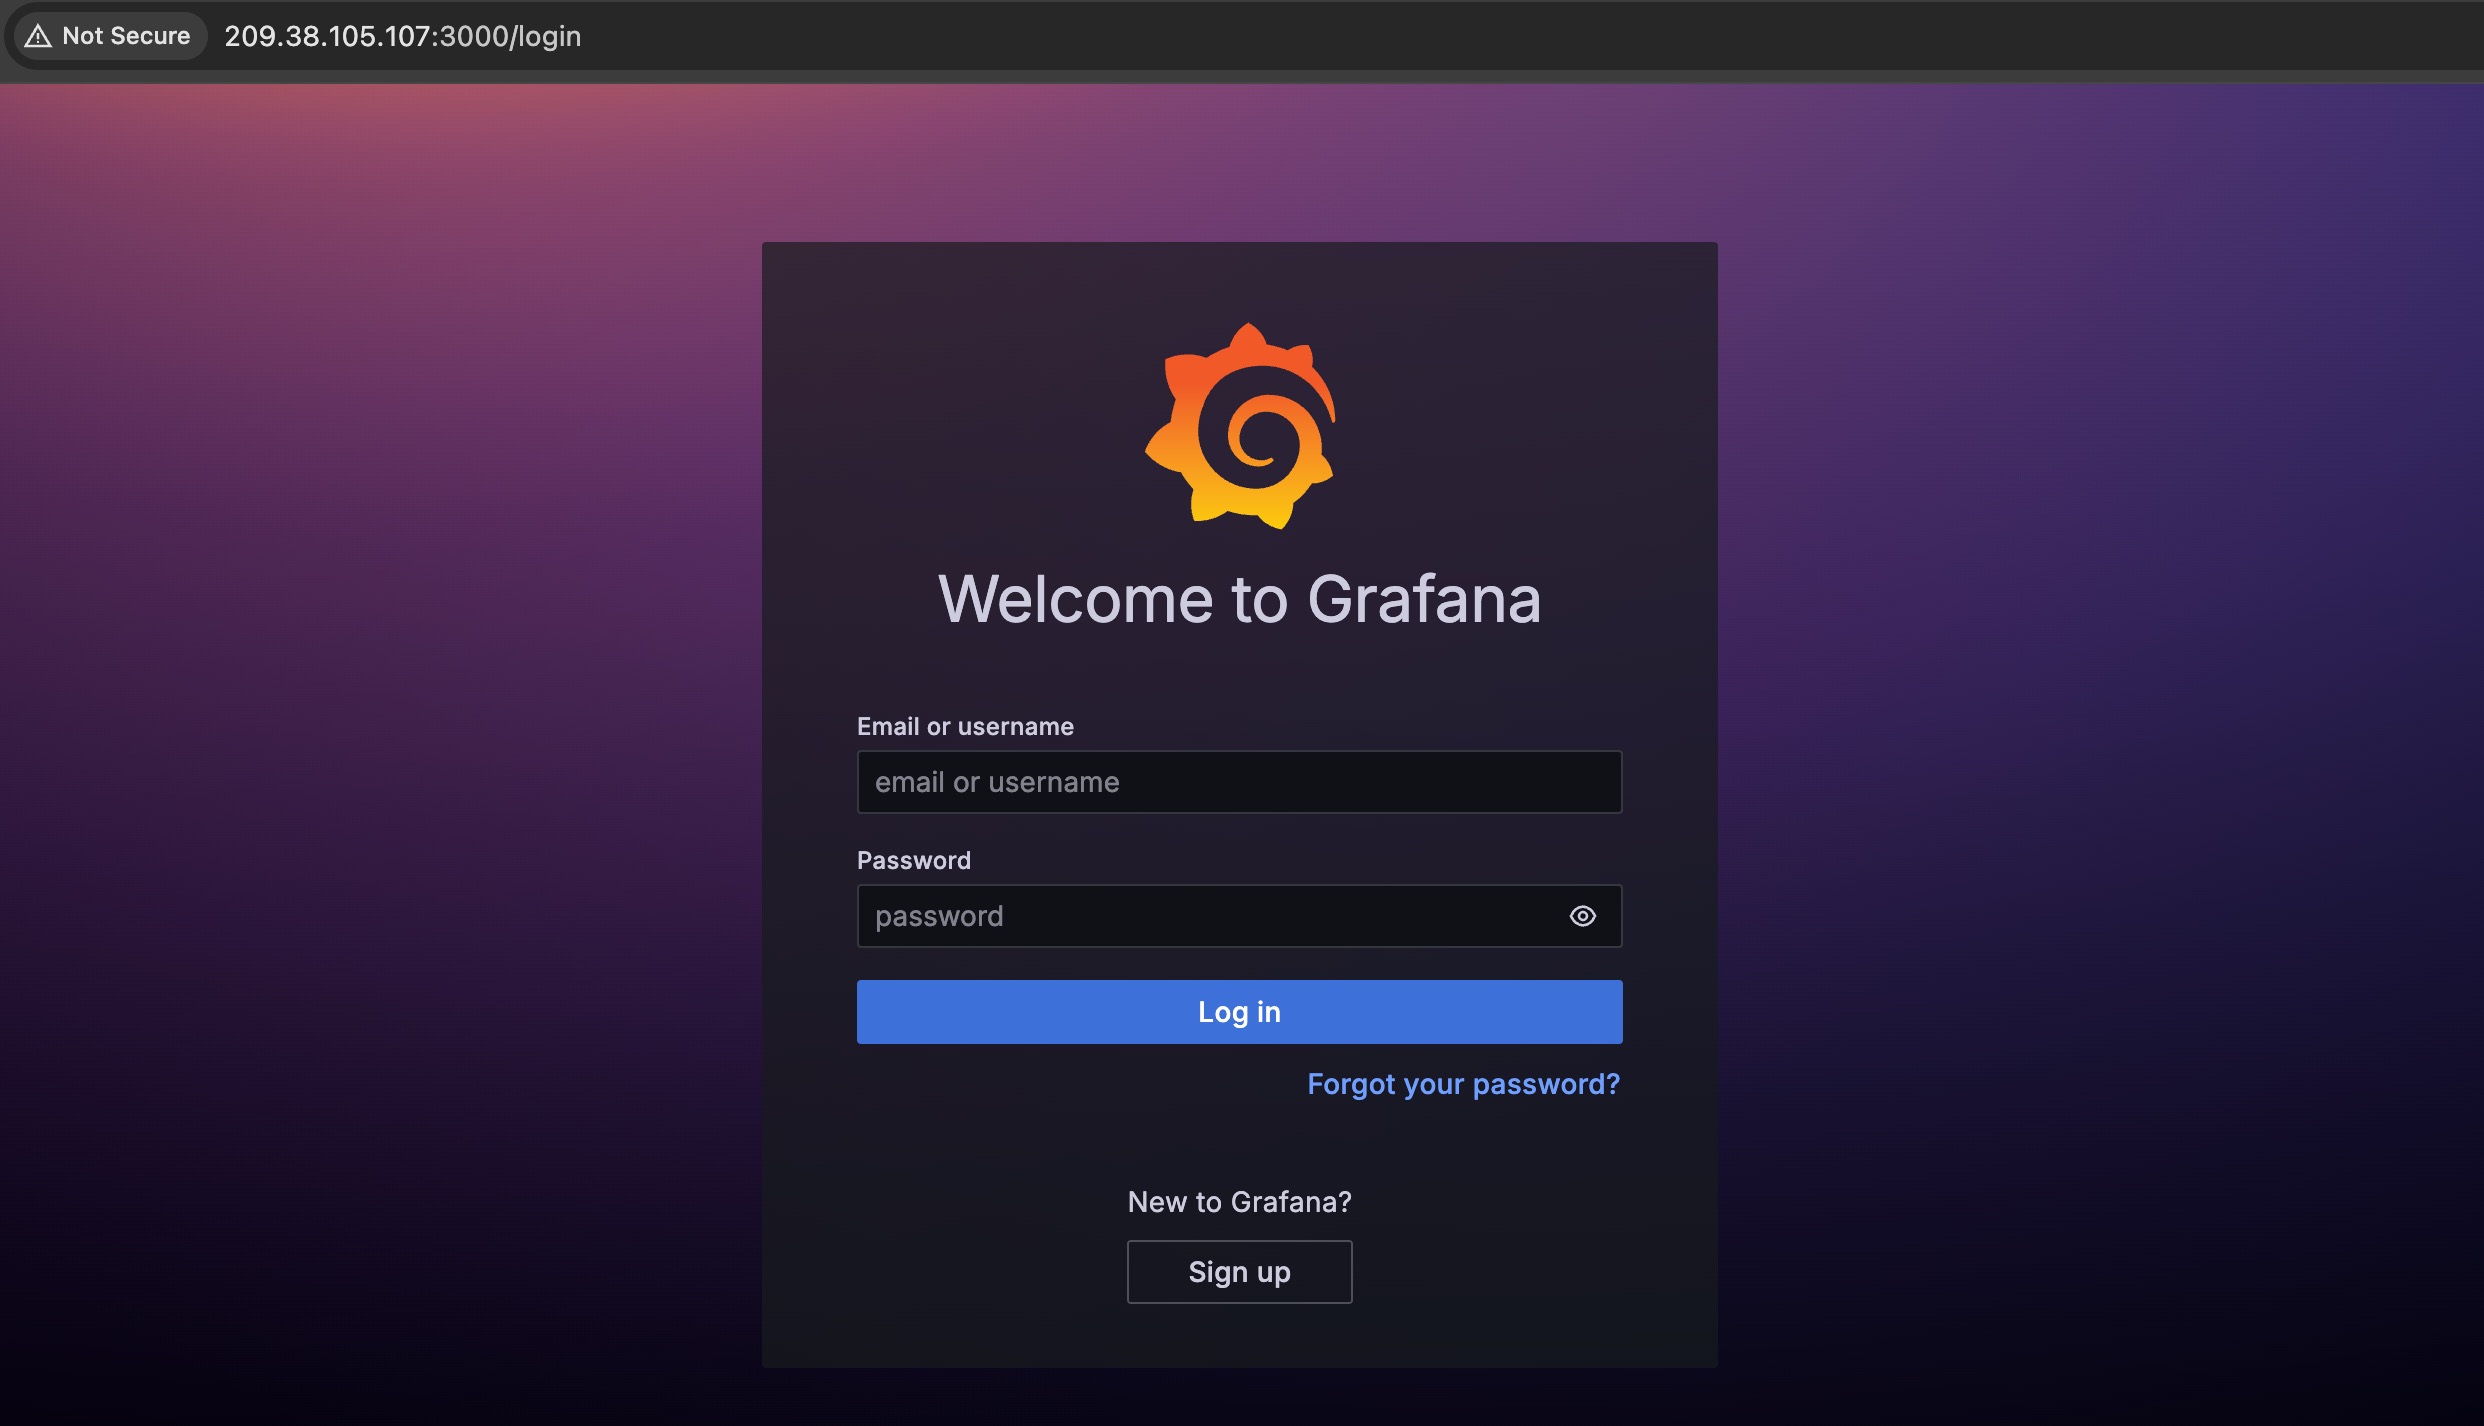Select the URL 209.38.105.107:3000/login
This screenshot has width=2484, height=1426.
(x=402, y=36)
